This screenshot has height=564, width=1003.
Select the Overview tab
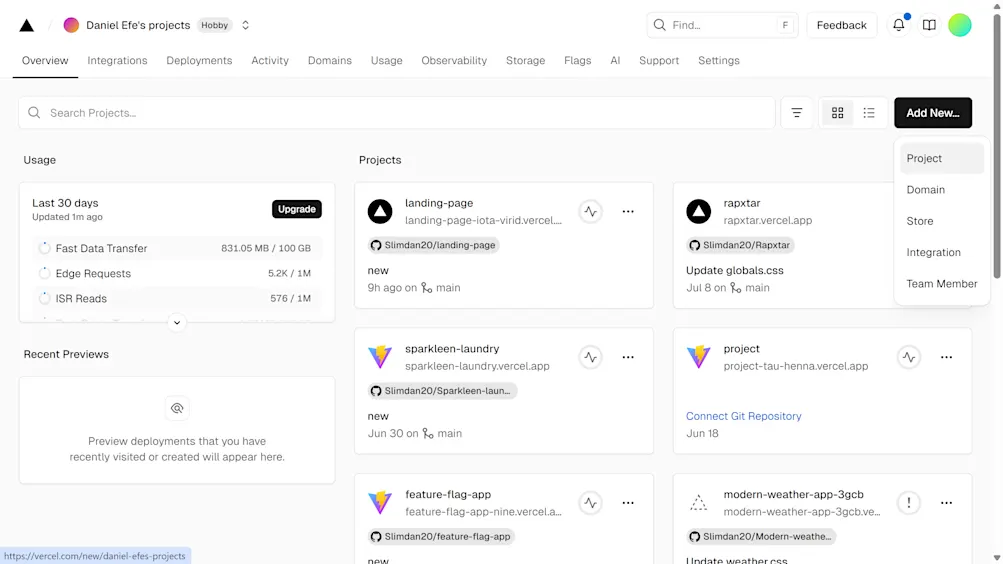coord(45,60)
